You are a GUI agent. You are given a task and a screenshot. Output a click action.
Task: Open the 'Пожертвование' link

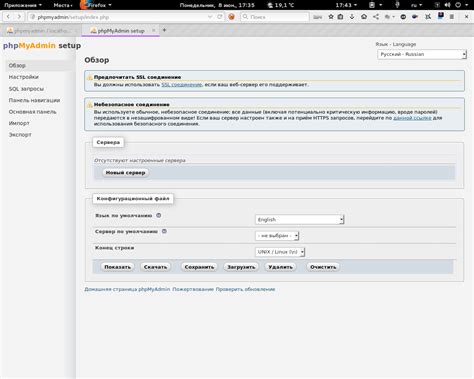pyautogui.click(x=193, y=289)
